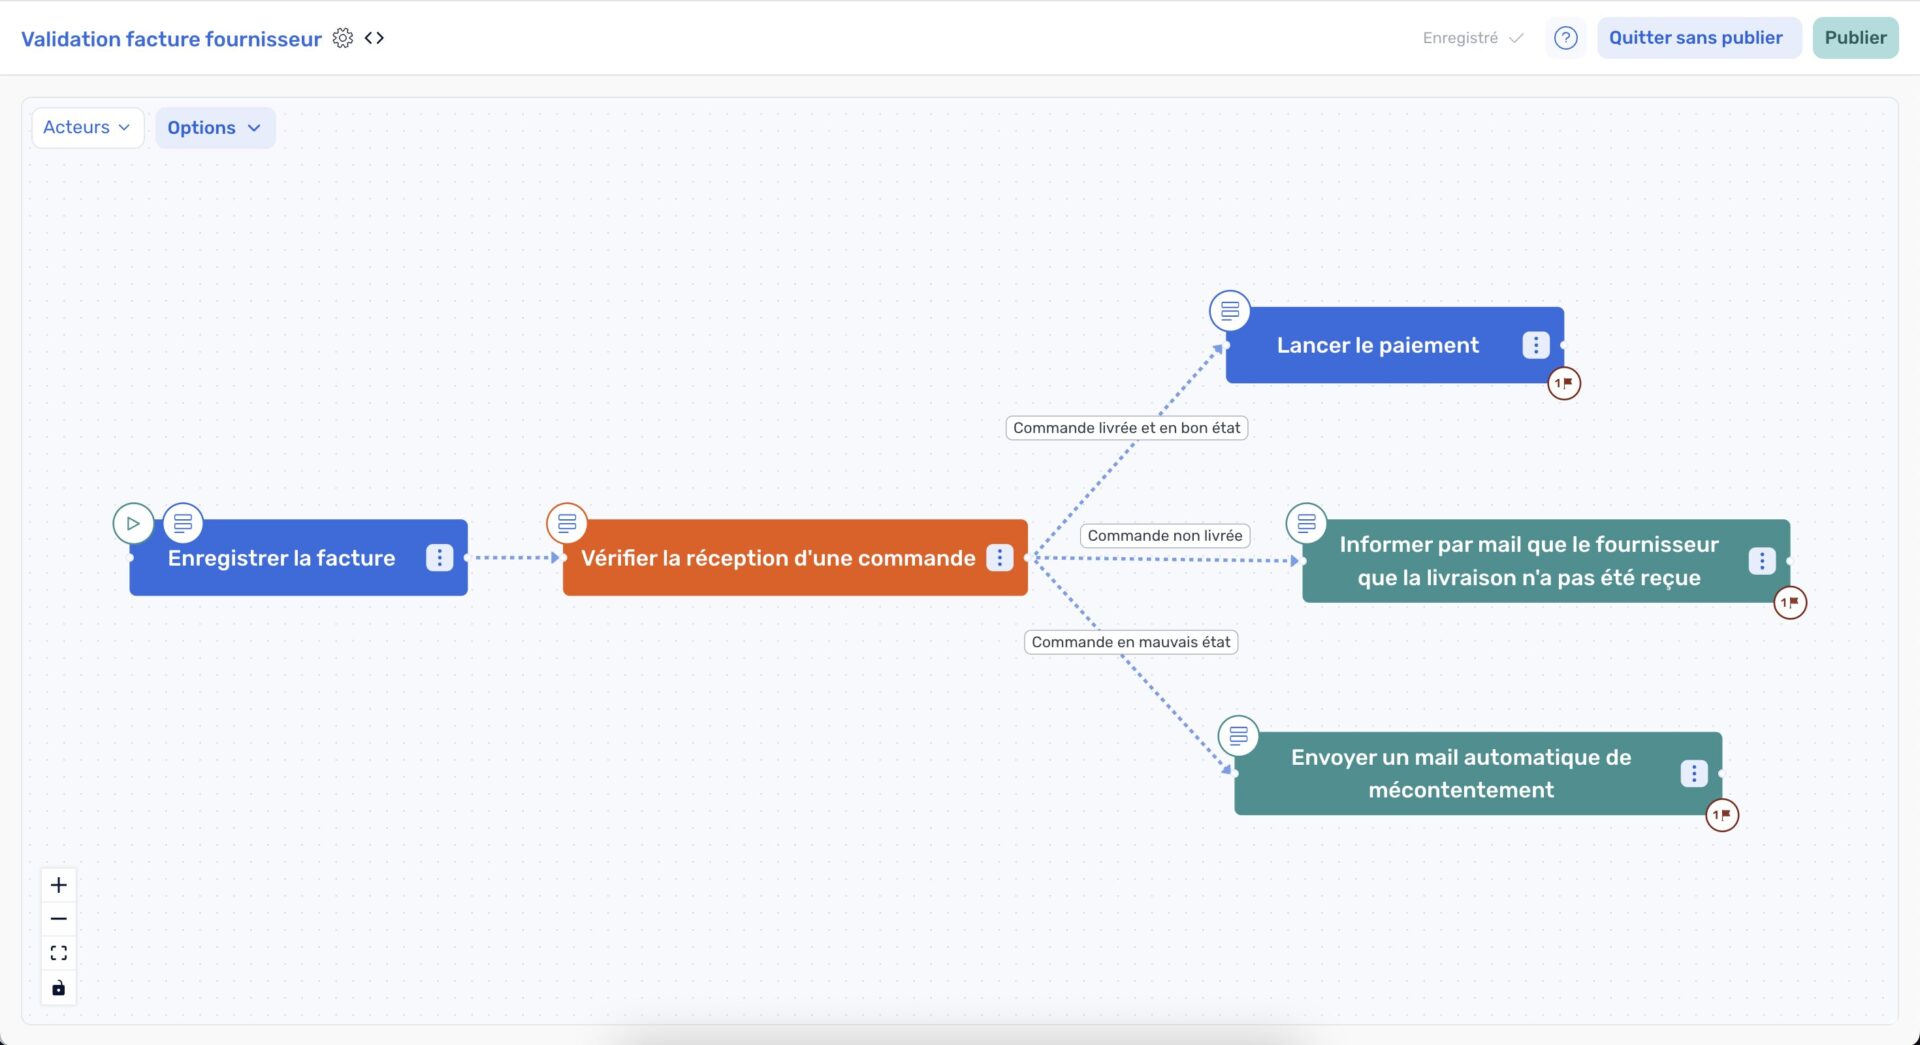The height and width of the screenshot is (1045, 1920).
Task: Click form icon on Vérifier la réception step
Action: [x=567, y=523]
